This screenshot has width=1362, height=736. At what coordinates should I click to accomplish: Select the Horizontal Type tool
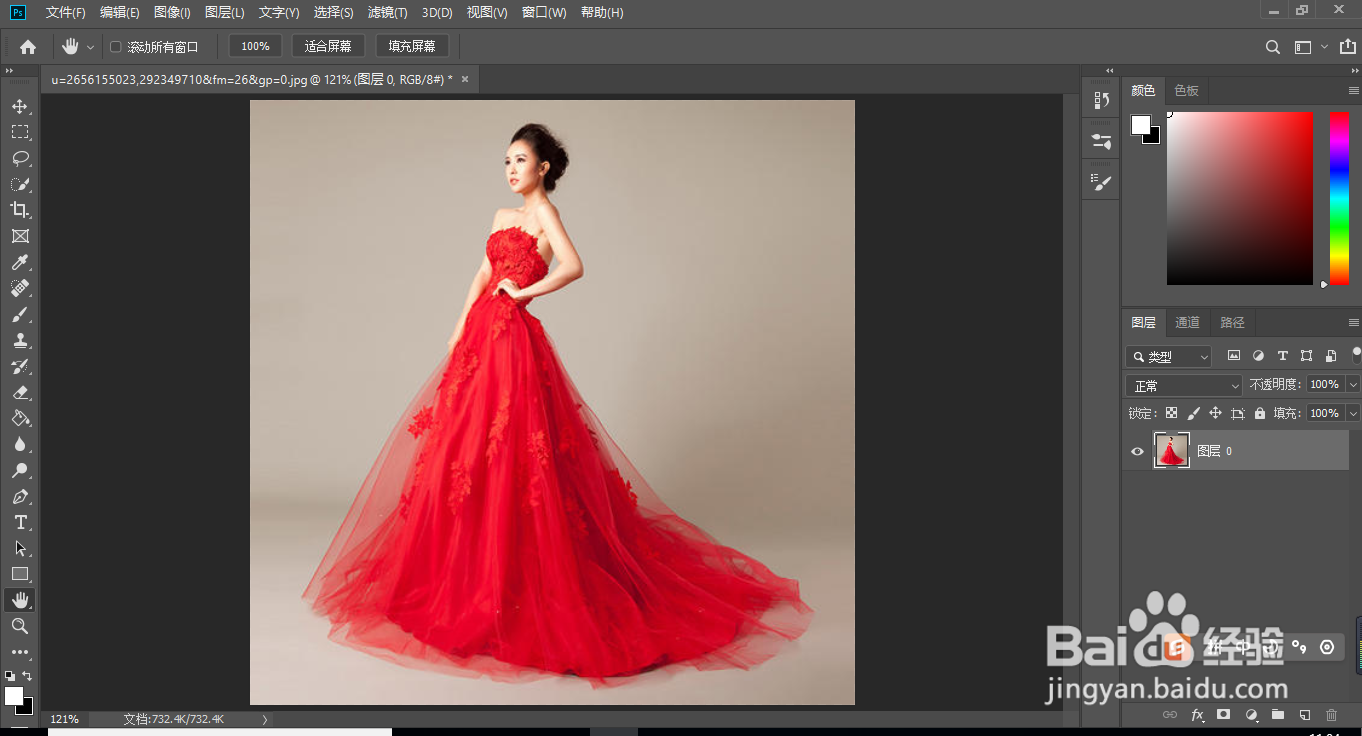coord(20,521)
